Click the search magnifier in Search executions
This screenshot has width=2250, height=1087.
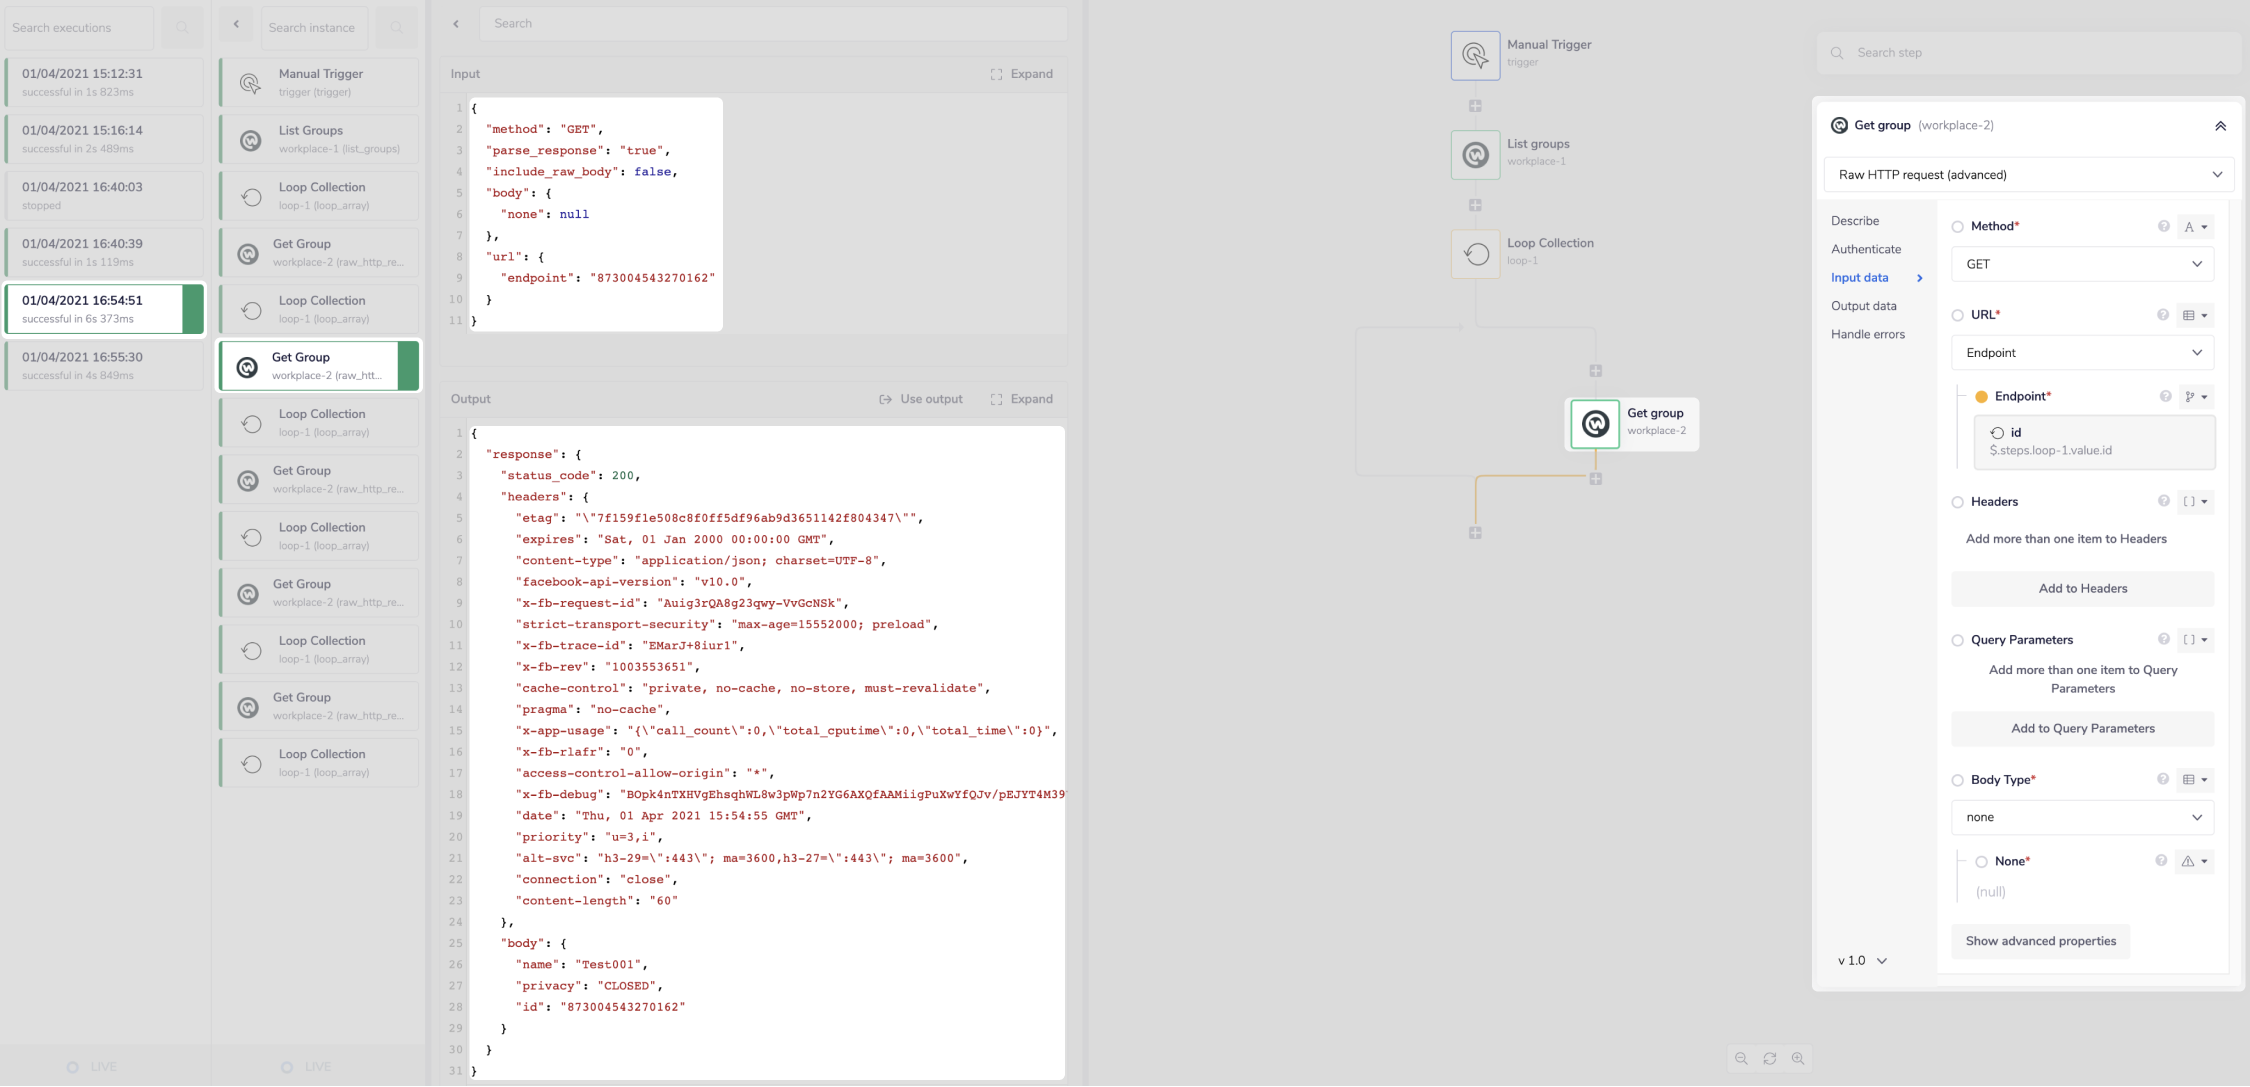tap(182, 27)
